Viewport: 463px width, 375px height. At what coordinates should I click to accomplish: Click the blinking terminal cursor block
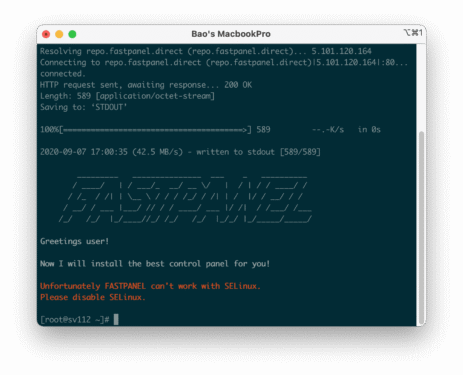coord(116,319)
